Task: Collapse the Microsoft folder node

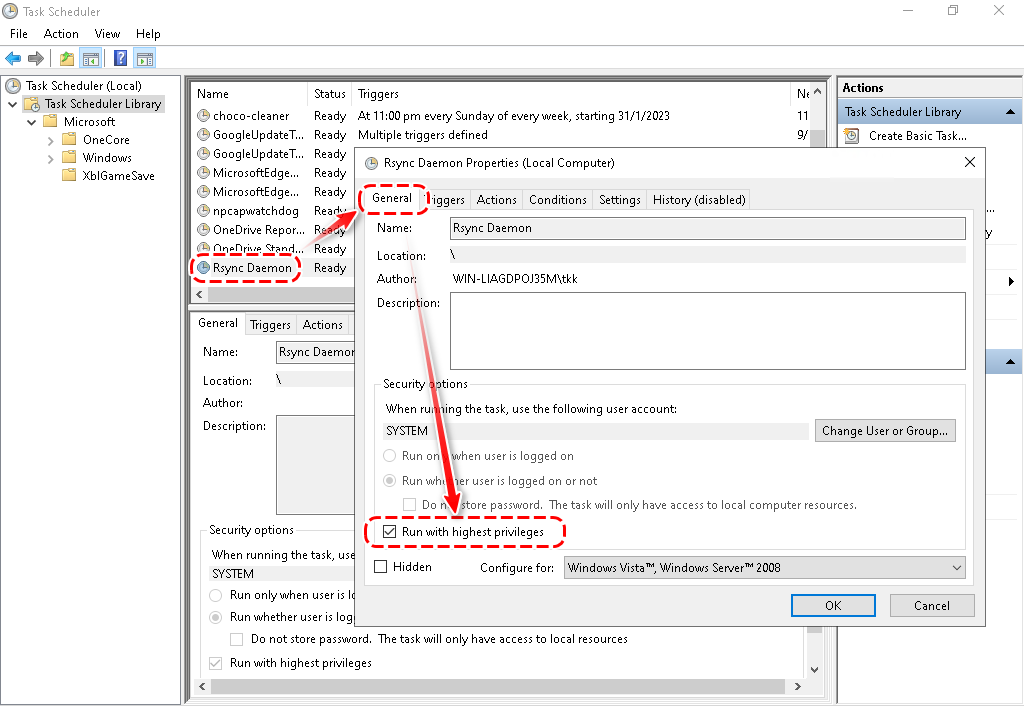Action: point(30,122)
